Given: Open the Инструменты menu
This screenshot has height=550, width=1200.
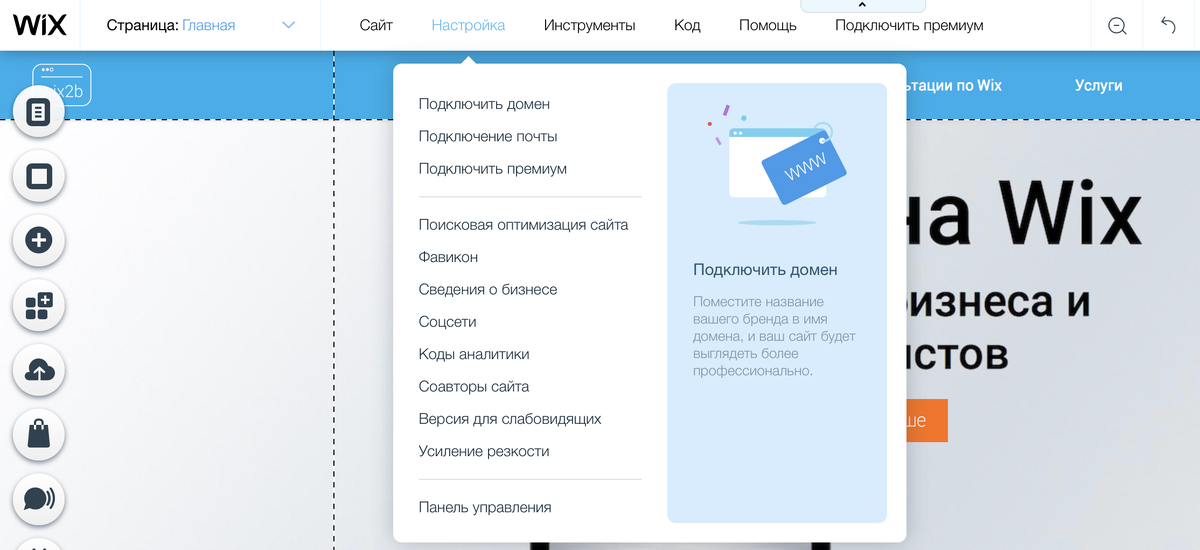Looking at the screenshot, I should click(590, 25).
